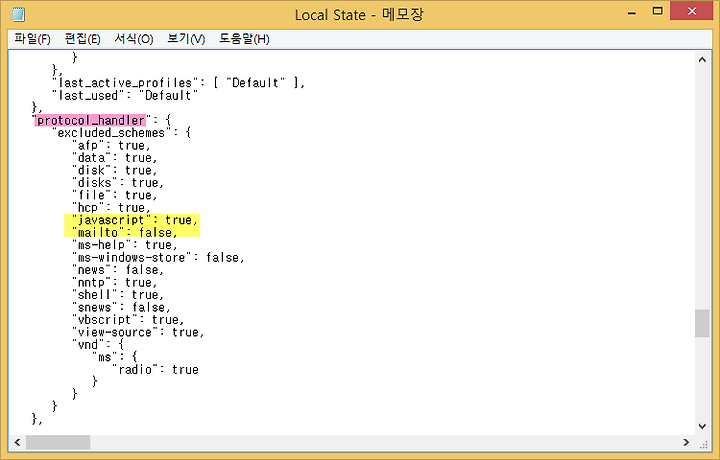Click the "disk": true line
Screen dimensions: 720x460
click(115, 170)
